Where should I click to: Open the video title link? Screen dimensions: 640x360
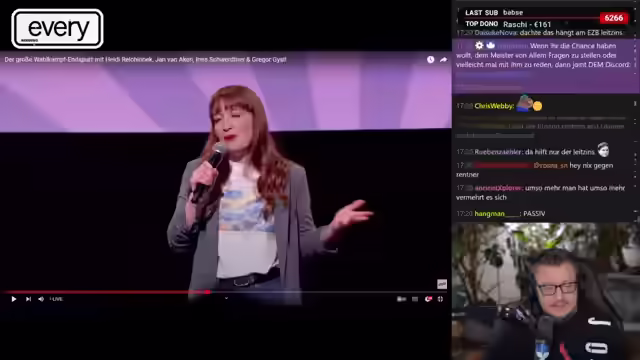(145, 60)
